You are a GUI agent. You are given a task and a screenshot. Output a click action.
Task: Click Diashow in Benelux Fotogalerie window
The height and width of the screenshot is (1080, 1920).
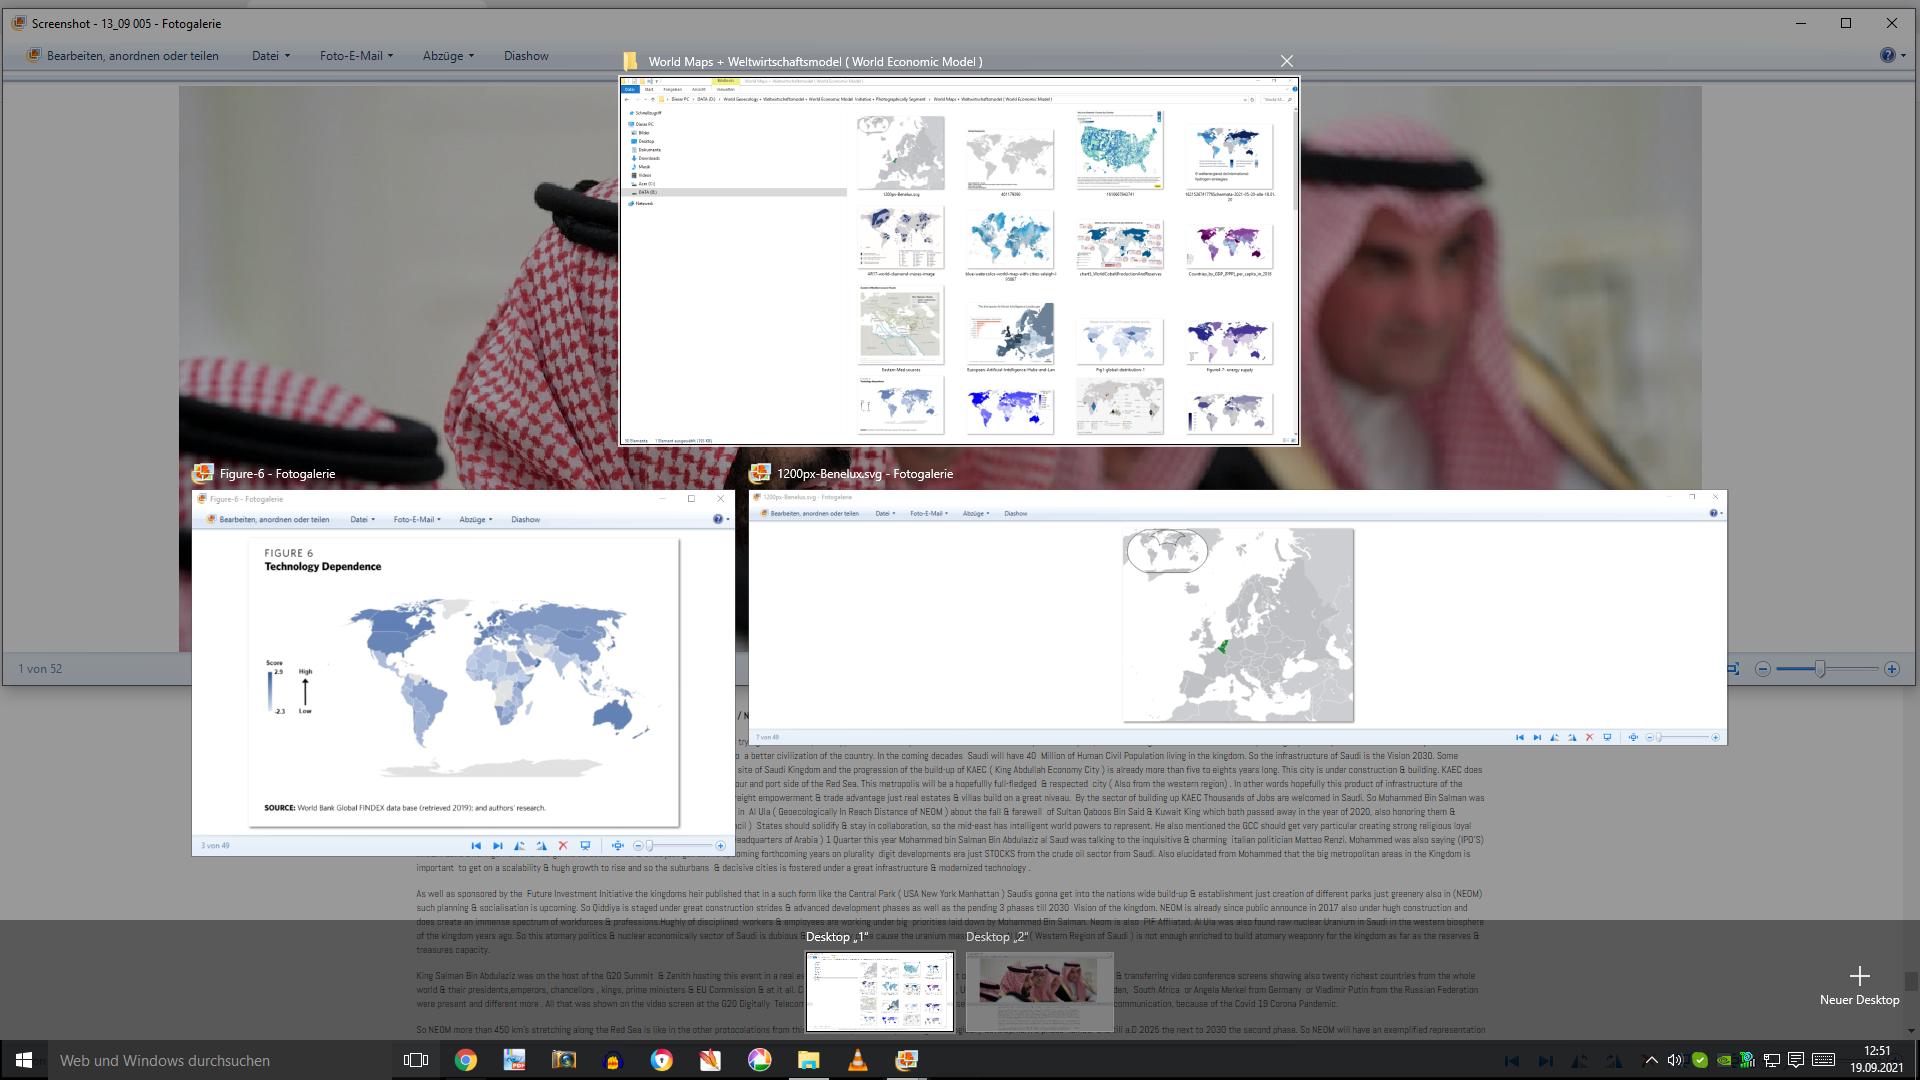tap(1016, 514)
